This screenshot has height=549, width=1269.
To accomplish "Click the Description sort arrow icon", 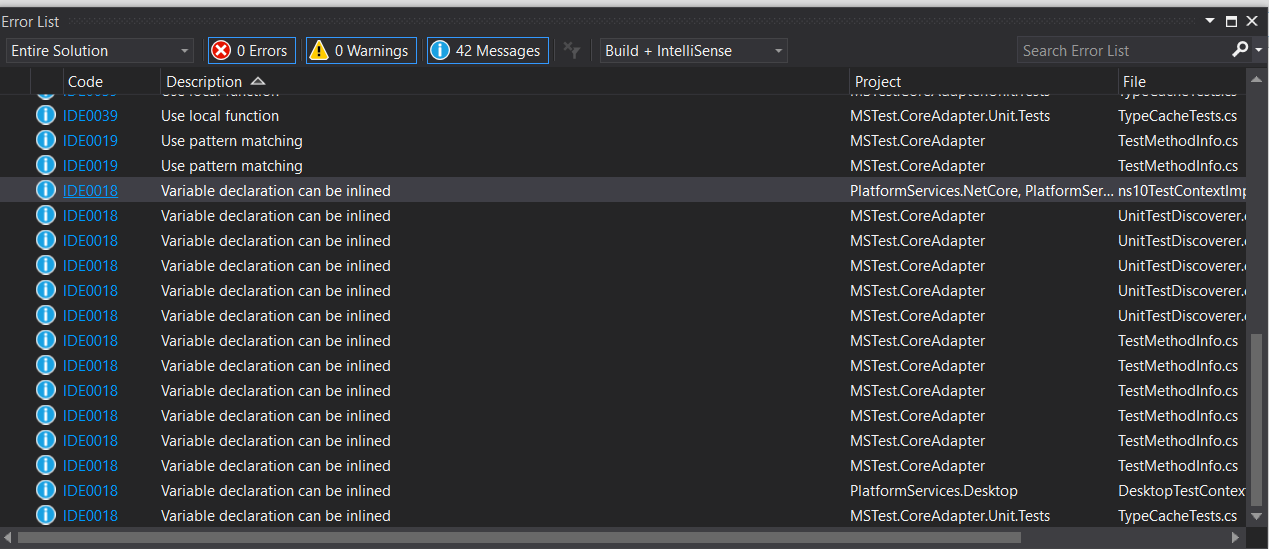I will pos(258,81).
